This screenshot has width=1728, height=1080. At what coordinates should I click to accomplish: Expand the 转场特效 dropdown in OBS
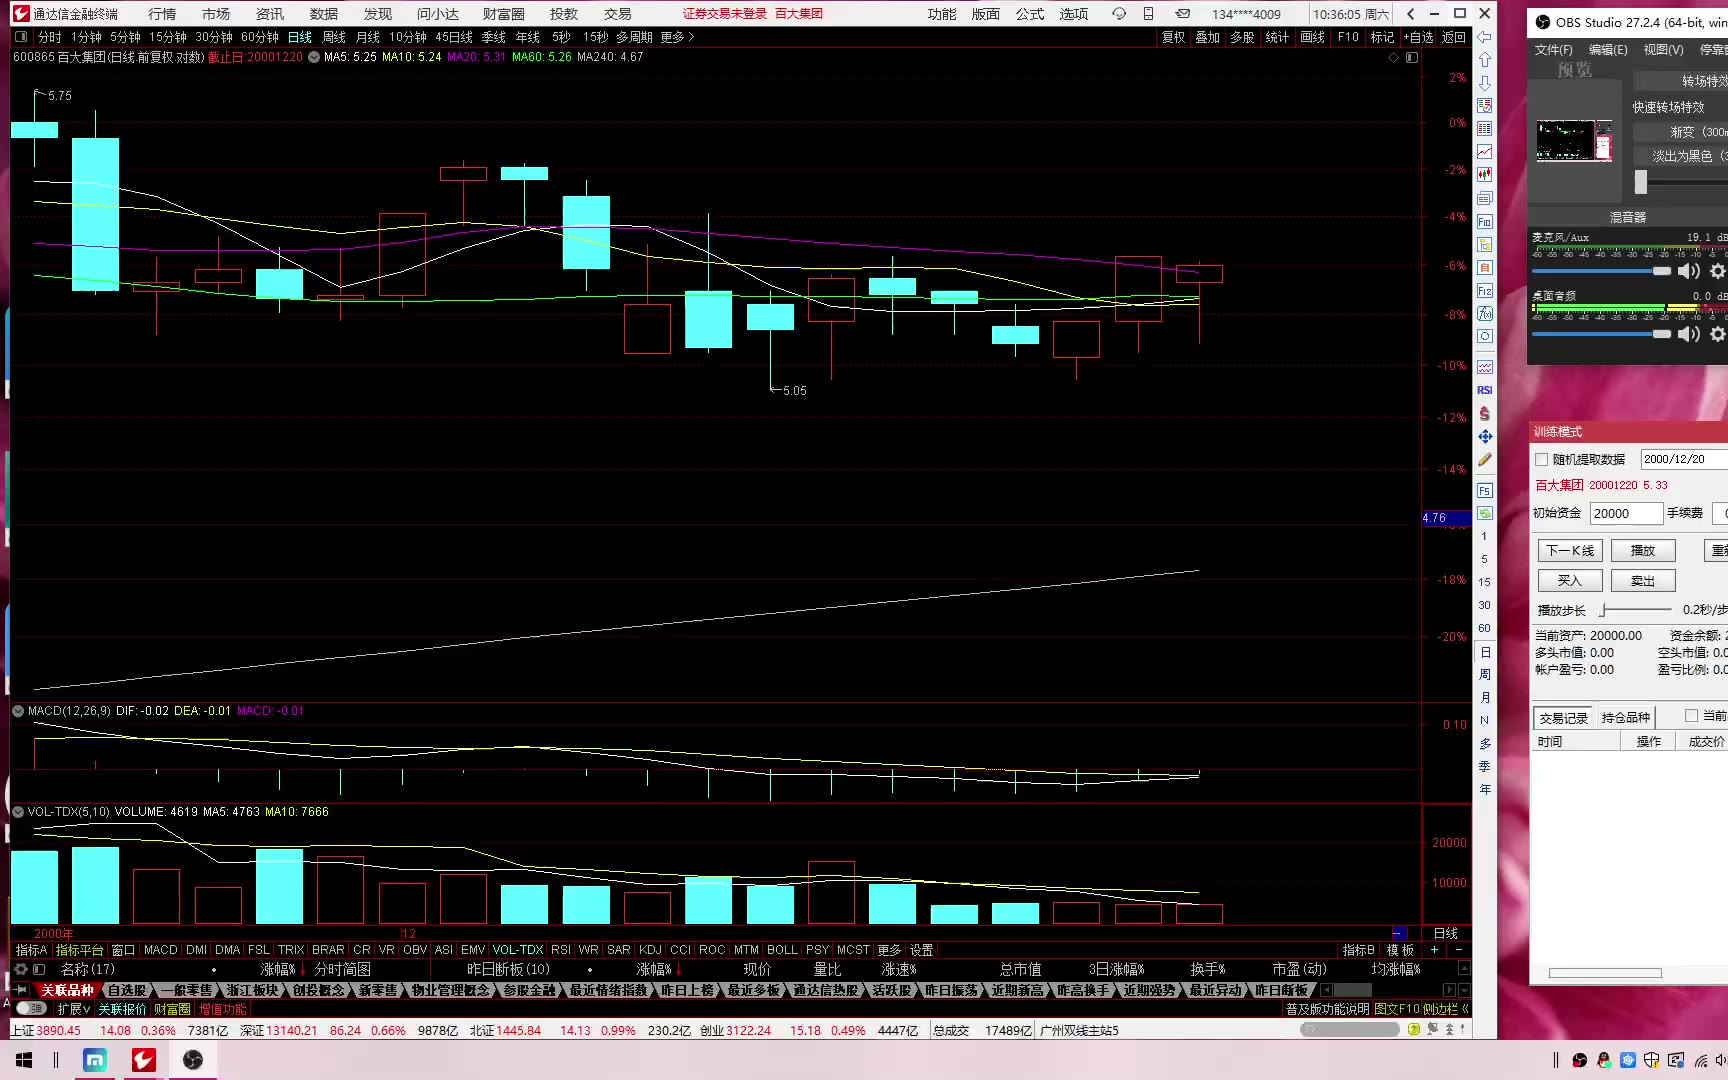[x=1680, y=81]
